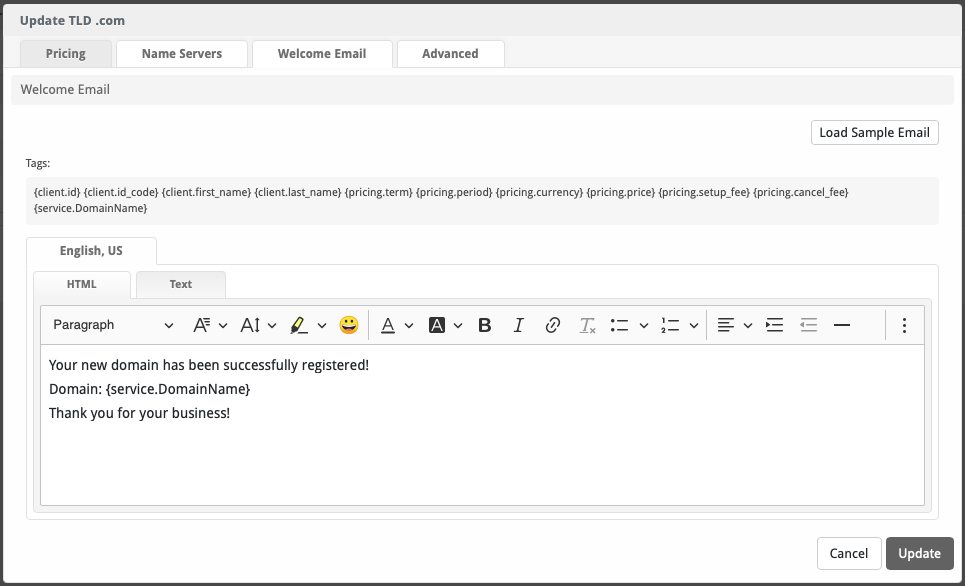The height and width of the screenshot is (586, 965).
Task: Show more toolbar items via three dots
Action: (904, 325)
